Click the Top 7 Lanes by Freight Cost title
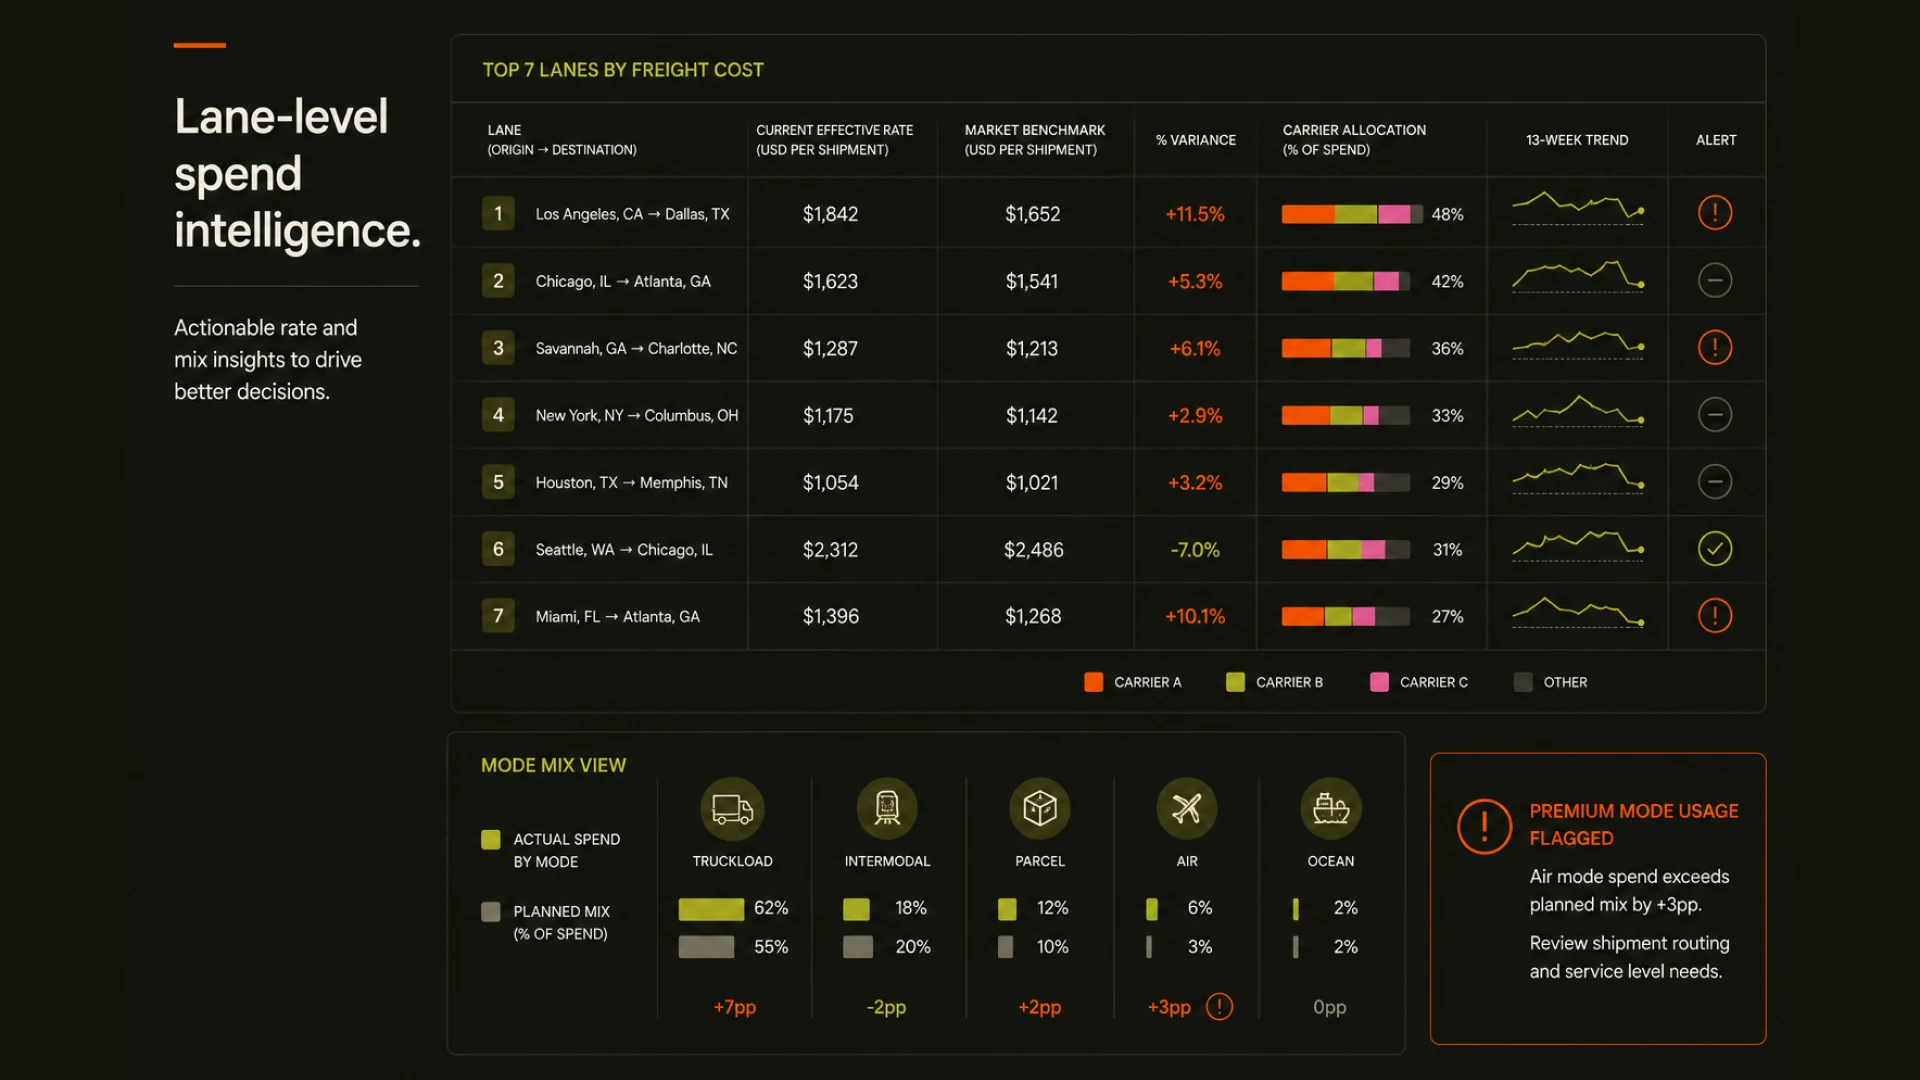 pos(622,70)
